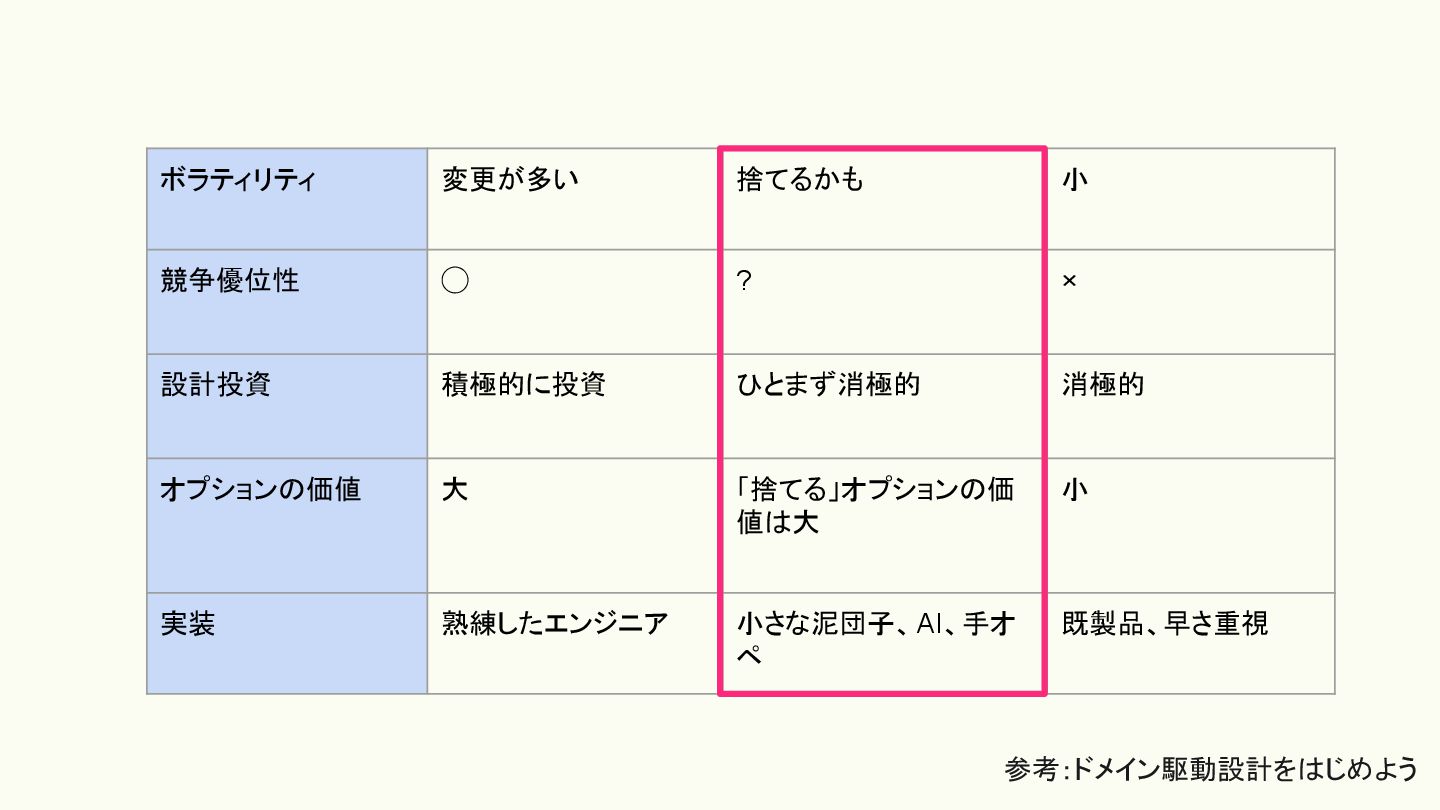The height and width of the screenshot is (810, 1440).
Task: Select the 変更が多い table cell
Action: pyautogui.click(x=572, y=199)
